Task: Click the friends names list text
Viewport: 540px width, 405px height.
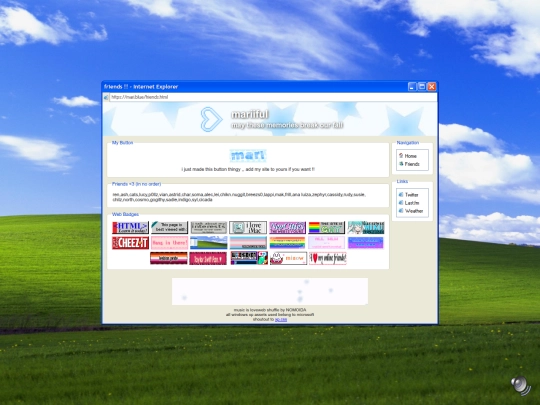Action: point(239,197)
